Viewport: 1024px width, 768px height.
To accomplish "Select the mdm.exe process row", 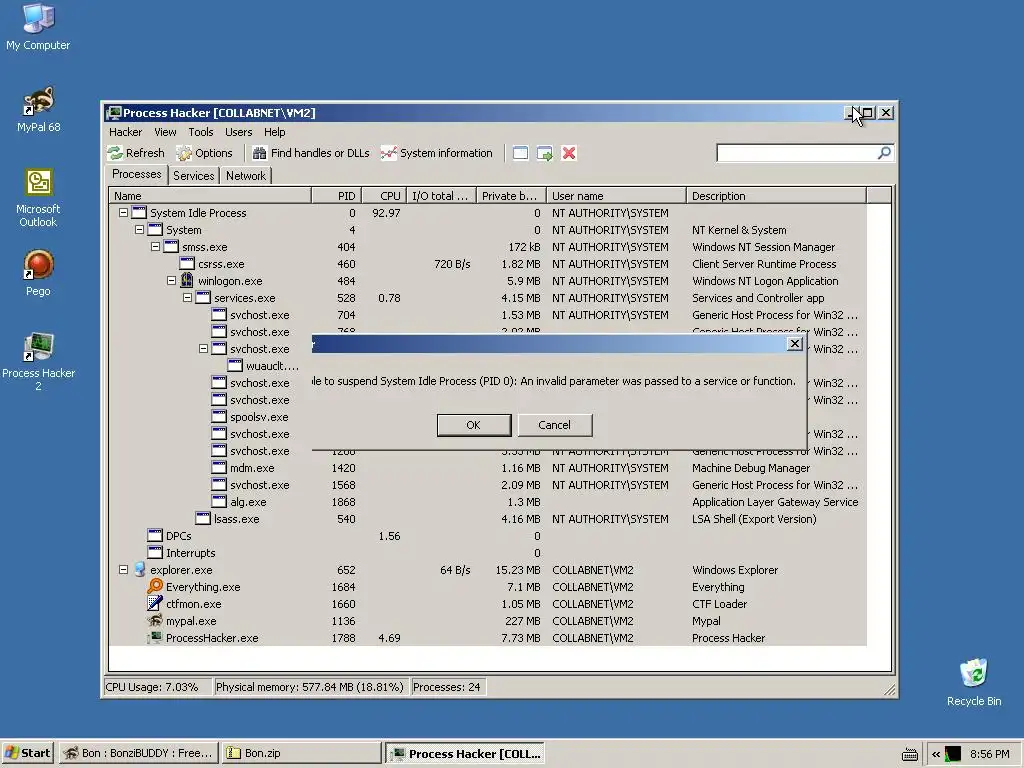I will 487,468.
